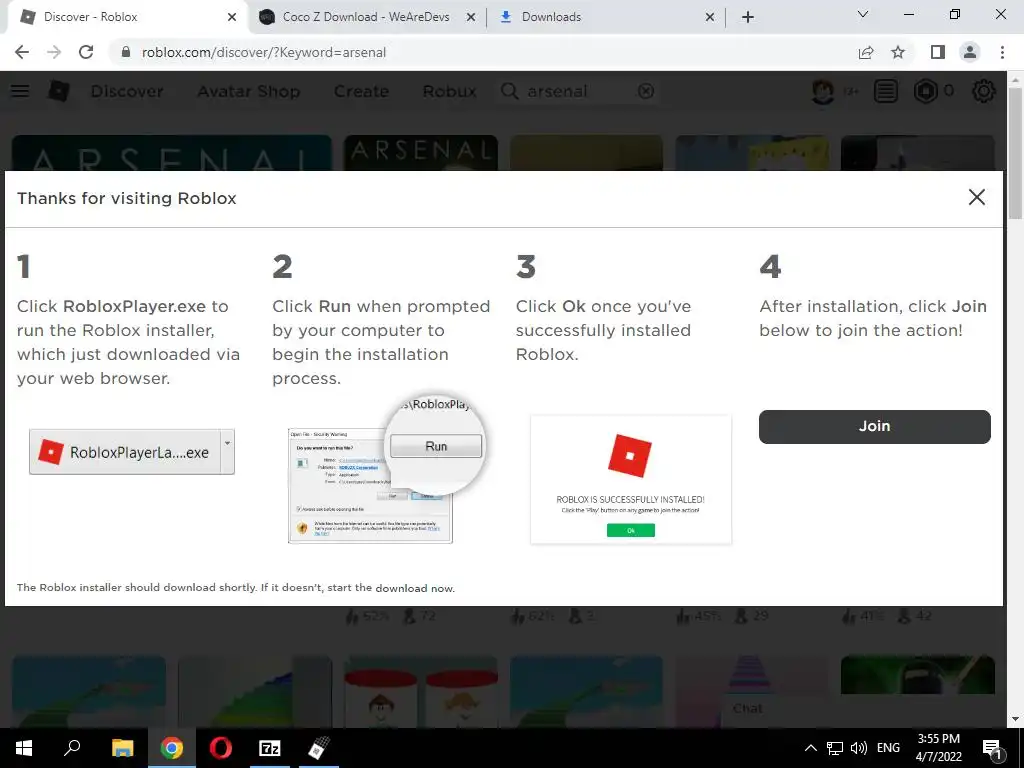Switch to the Downloads tab
The image size is (1024, 768).
pos(606,17)
